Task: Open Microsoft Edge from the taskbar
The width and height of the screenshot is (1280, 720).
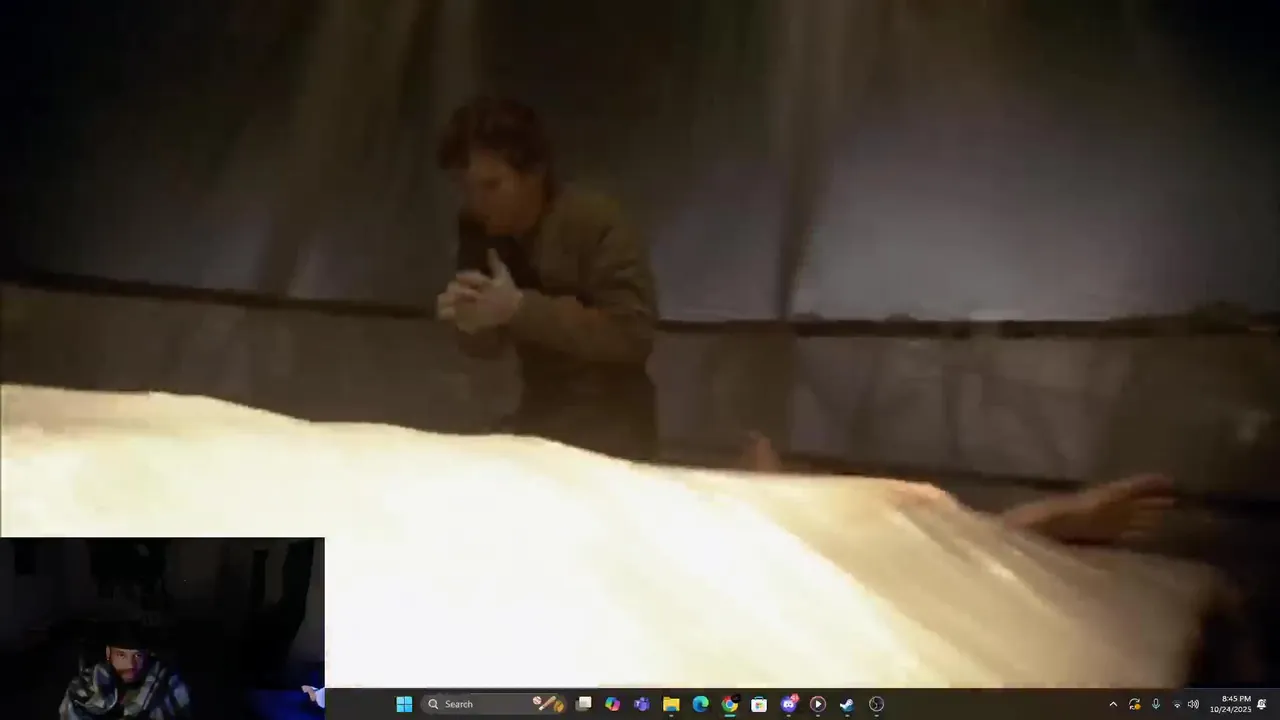Action: tap(700, 704)
